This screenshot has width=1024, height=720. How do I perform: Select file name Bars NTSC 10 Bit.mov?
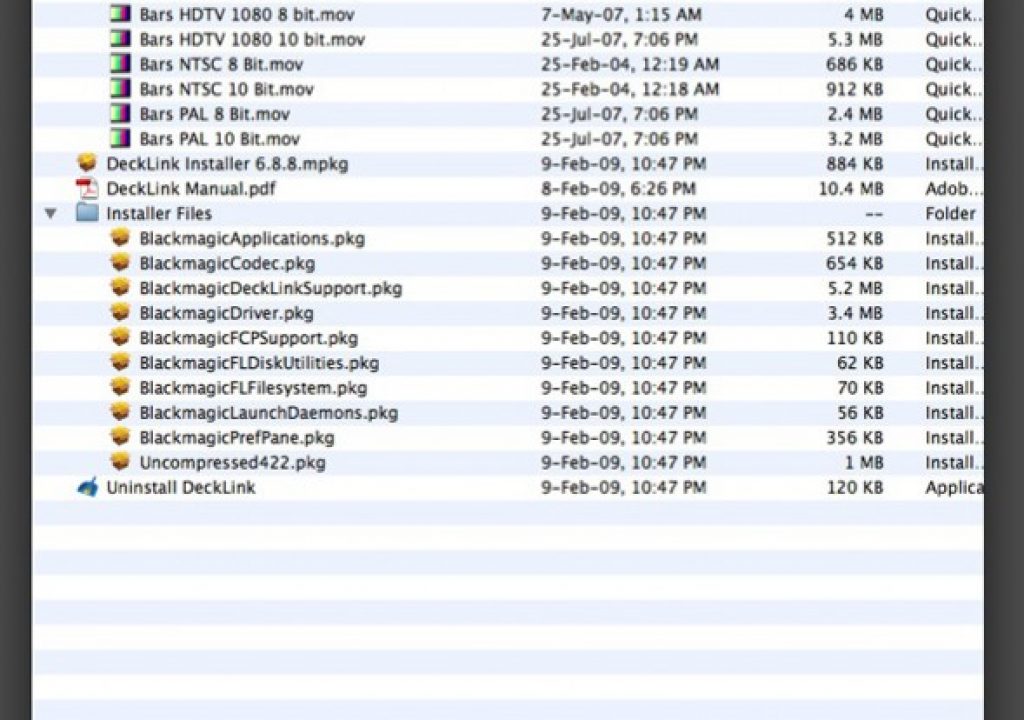(227, 89)
